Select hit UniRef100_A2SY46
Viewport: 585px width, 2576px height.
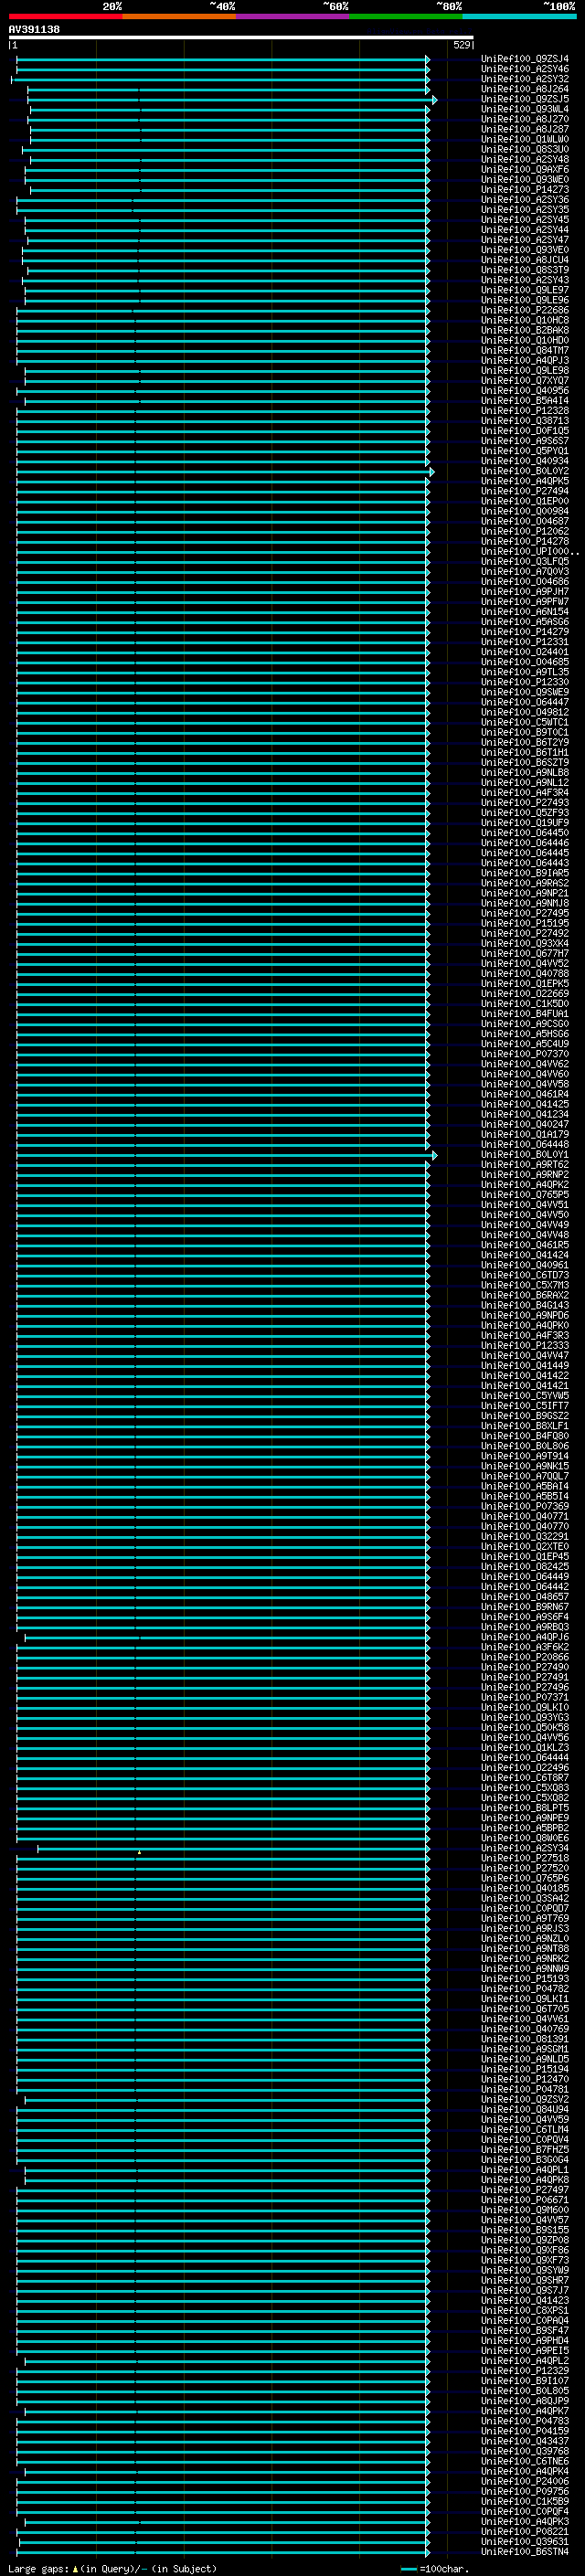point(524,69)
